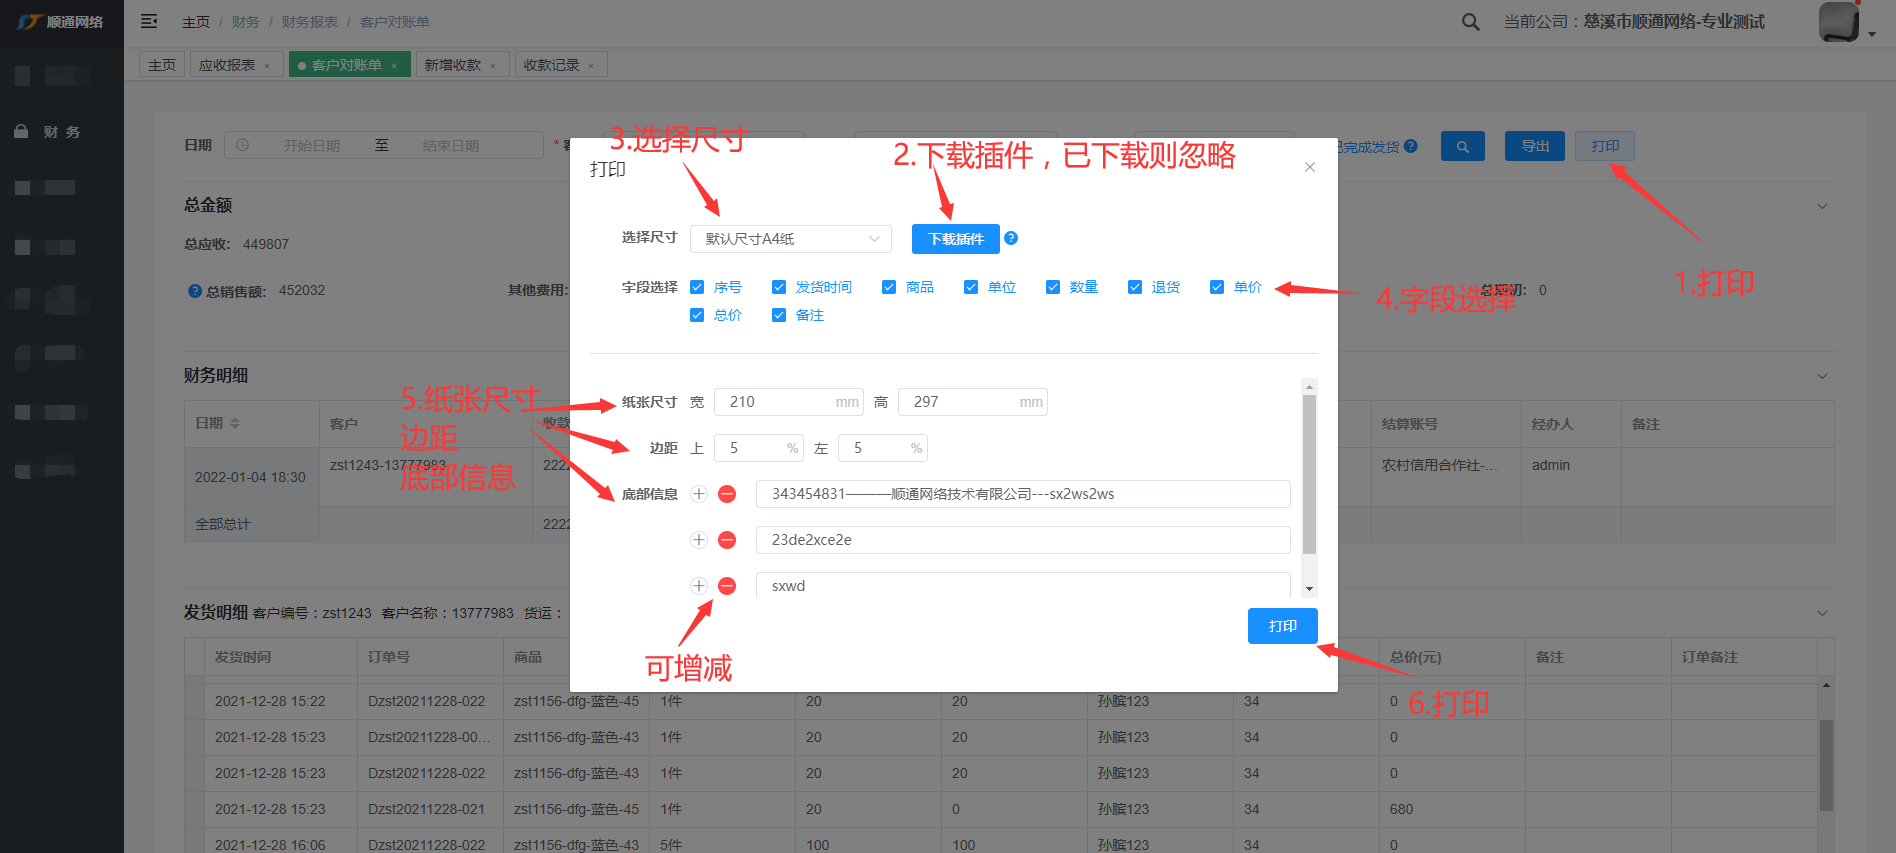Image resolution: width=1896 pixels, height=853 pixels.
Task: Click the sidebar collapse hamburger icon
Action: 149,21
